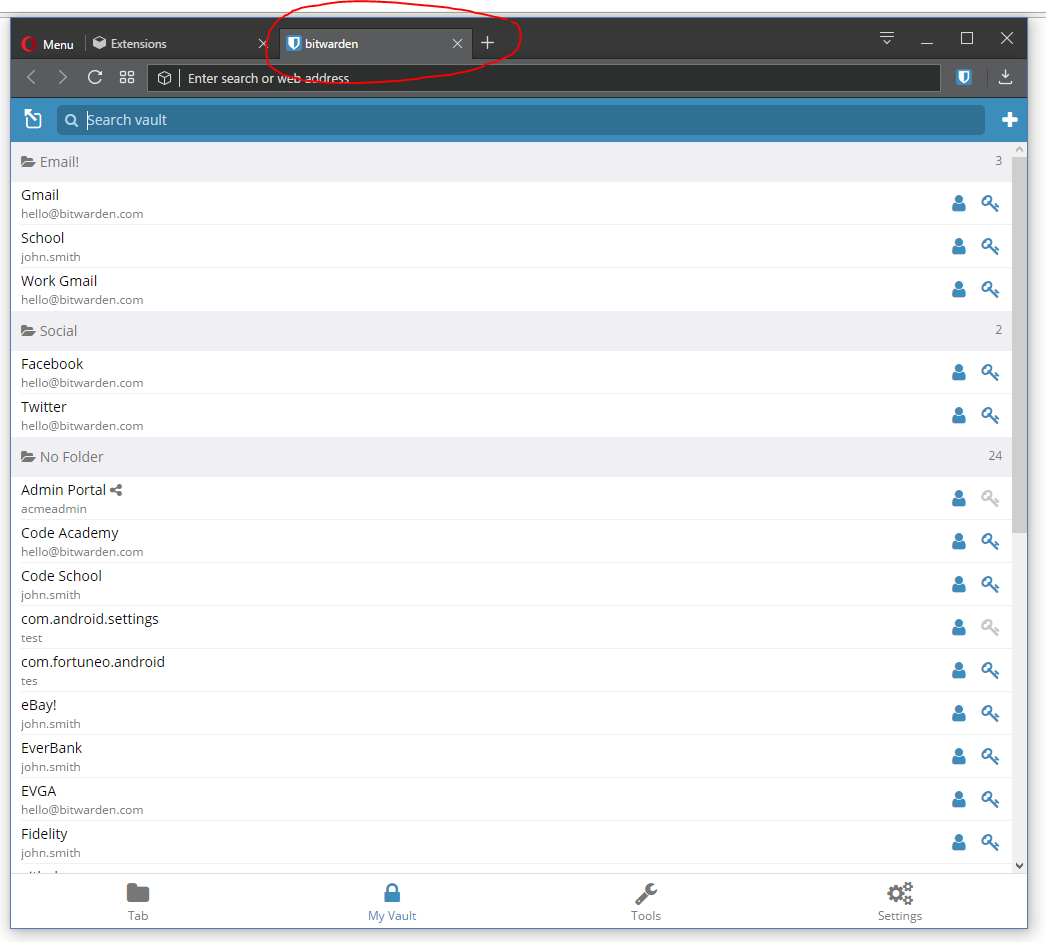This screenshot has width=1046, height=942.
Task: Click the Twitter user icon
Action: pyautogui.click(x=959, y=416)
